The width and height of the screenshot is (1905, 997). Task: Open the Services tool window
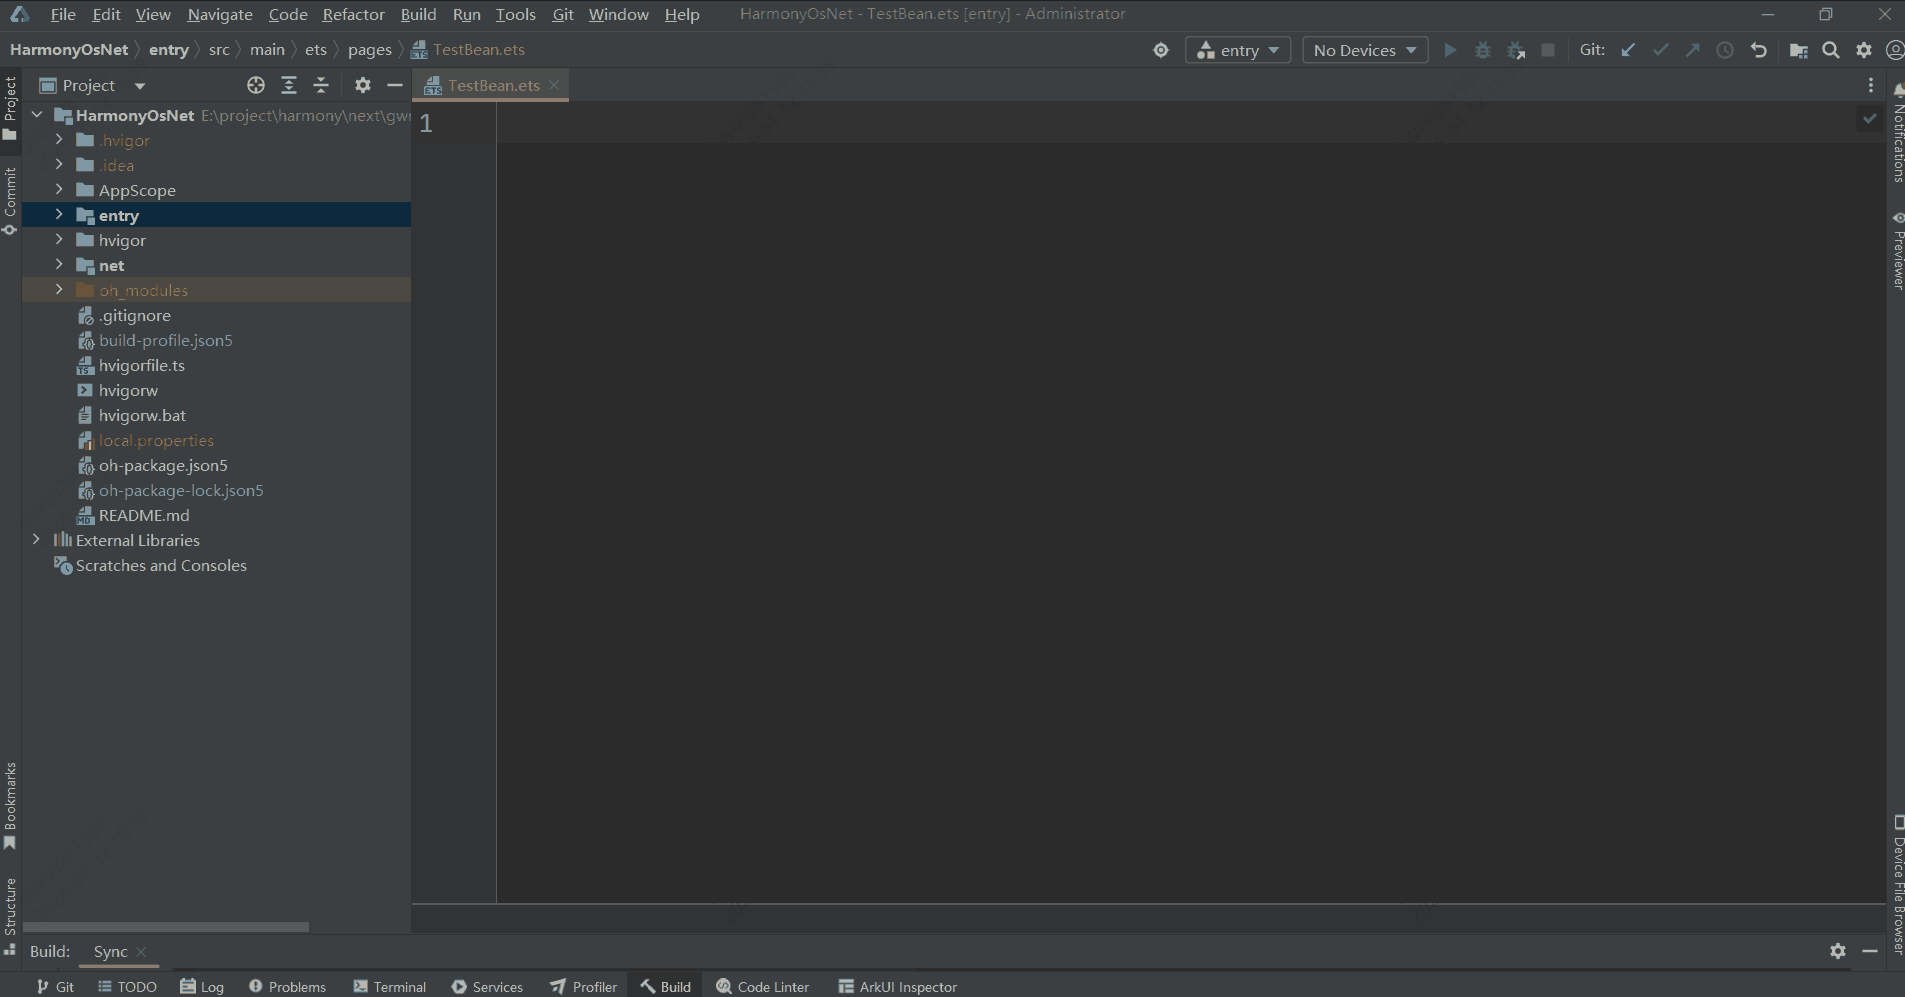(x=488, y=986)
